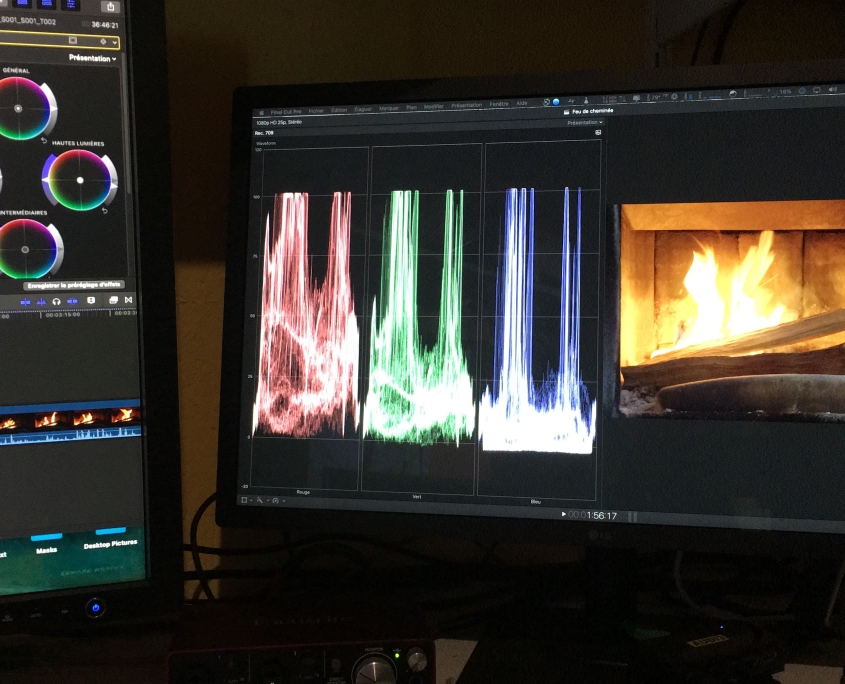Open the Final Cut Pro menu
Image resolution: width=845 pixels, height=684 pixels.
286,112
